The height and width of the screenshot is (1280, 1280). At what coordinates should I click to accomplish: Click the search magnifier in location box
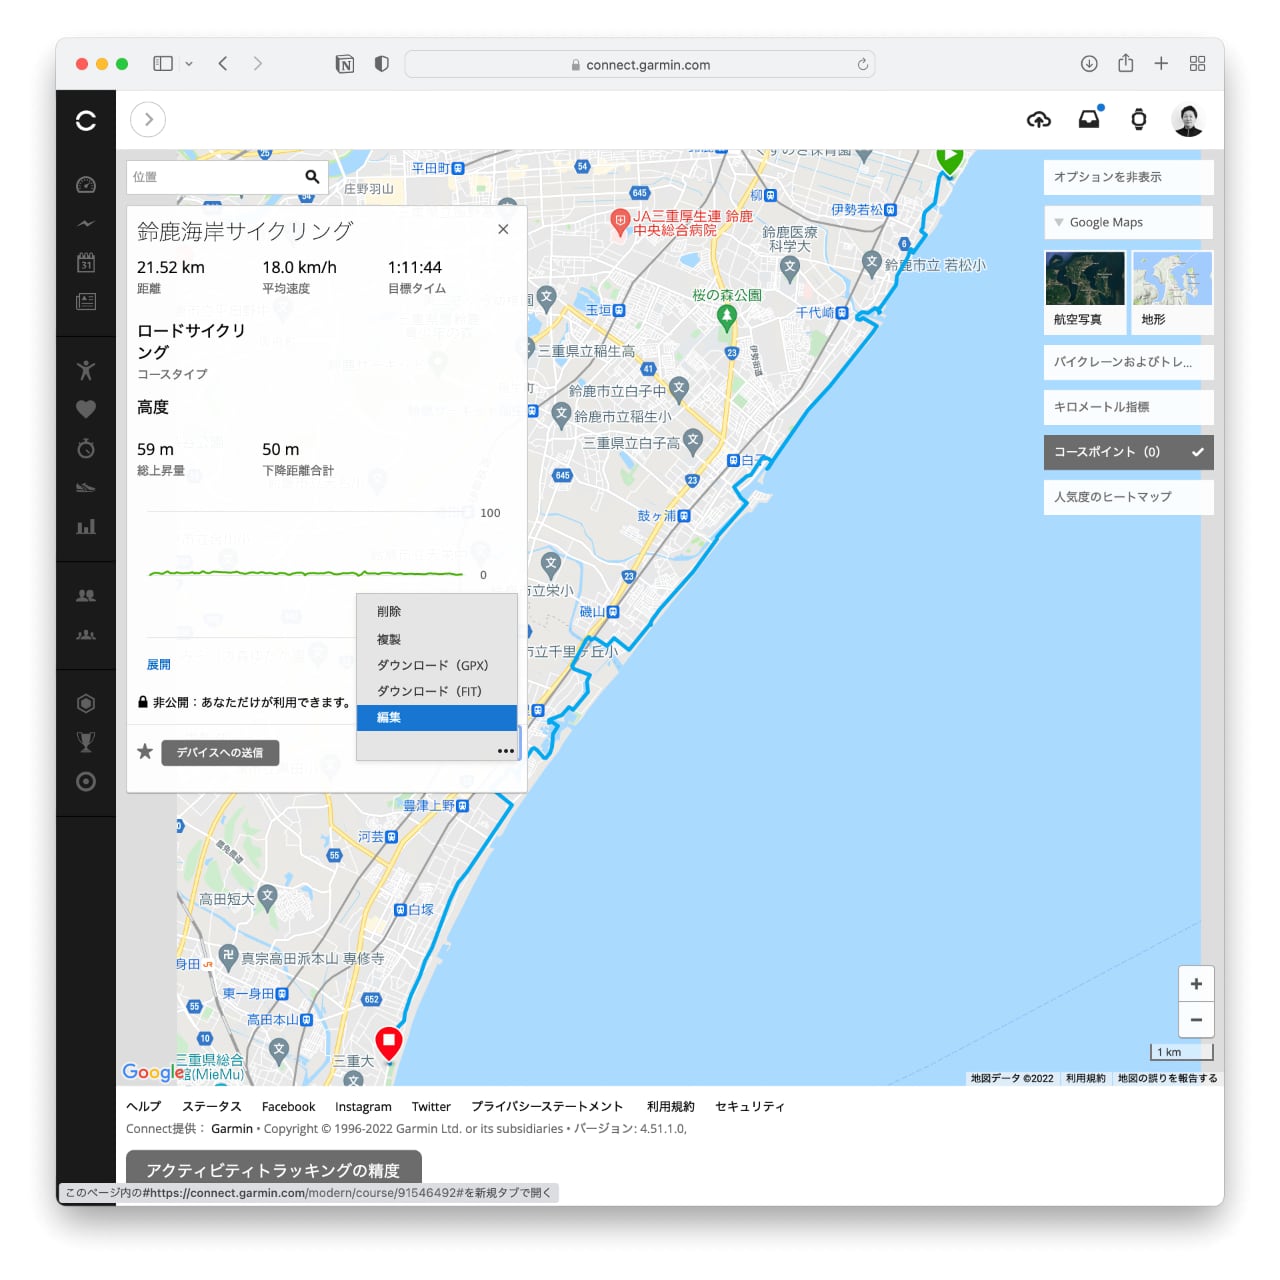coord(312,177)
